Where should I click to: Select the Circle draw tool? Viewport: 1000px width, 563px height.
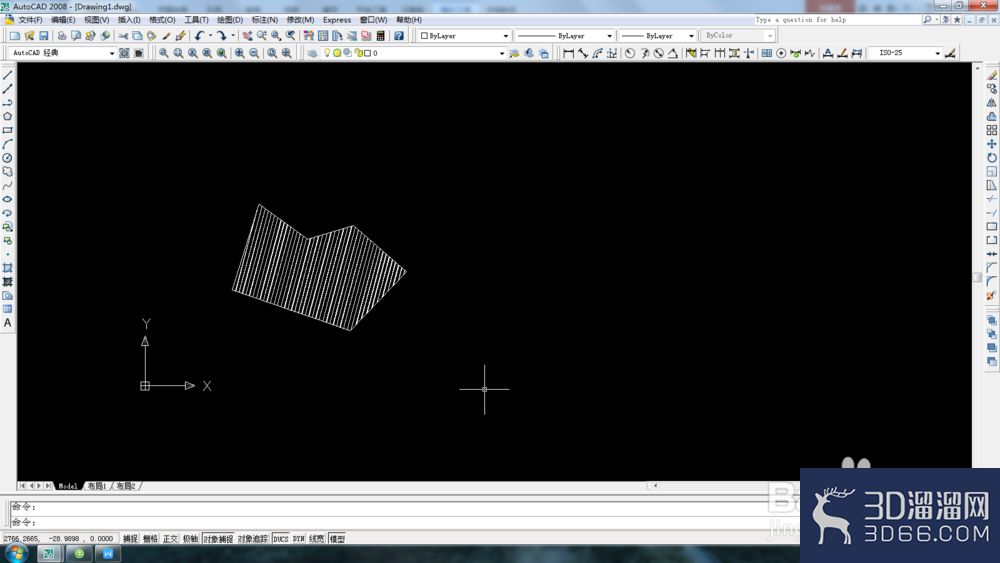pos(8,158)
